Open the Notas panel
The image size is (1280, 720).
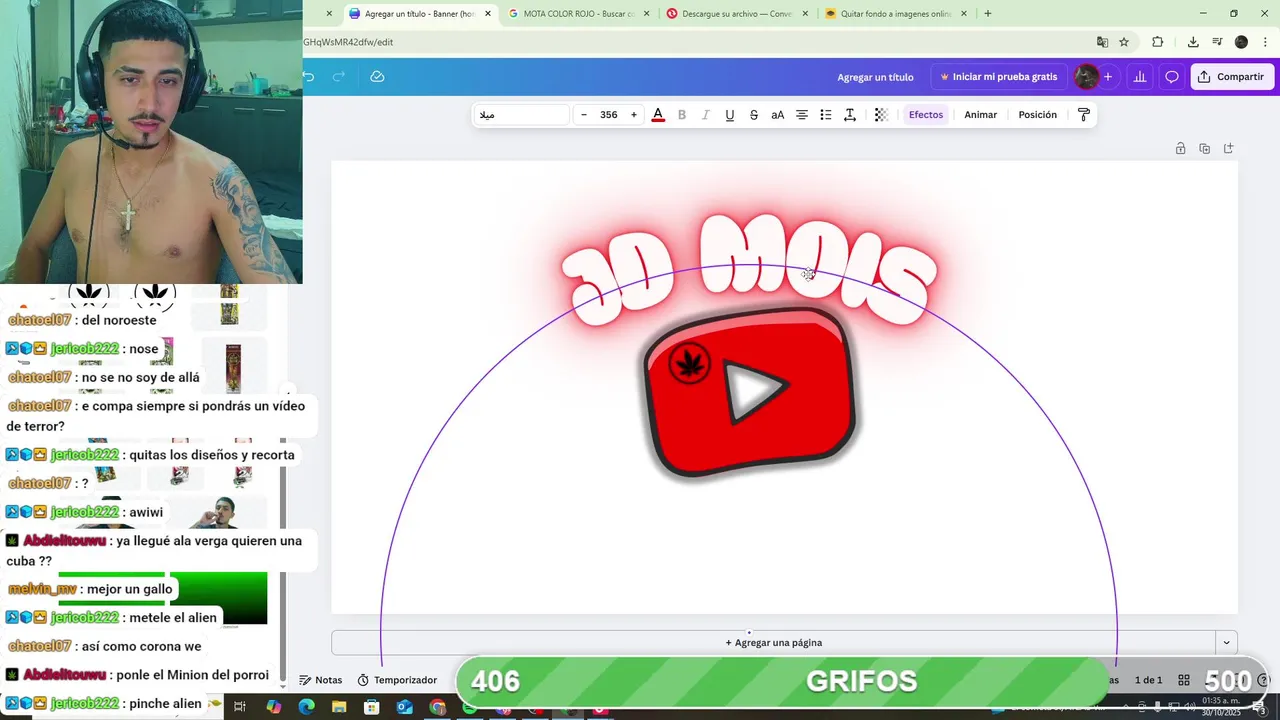point(321,680)
